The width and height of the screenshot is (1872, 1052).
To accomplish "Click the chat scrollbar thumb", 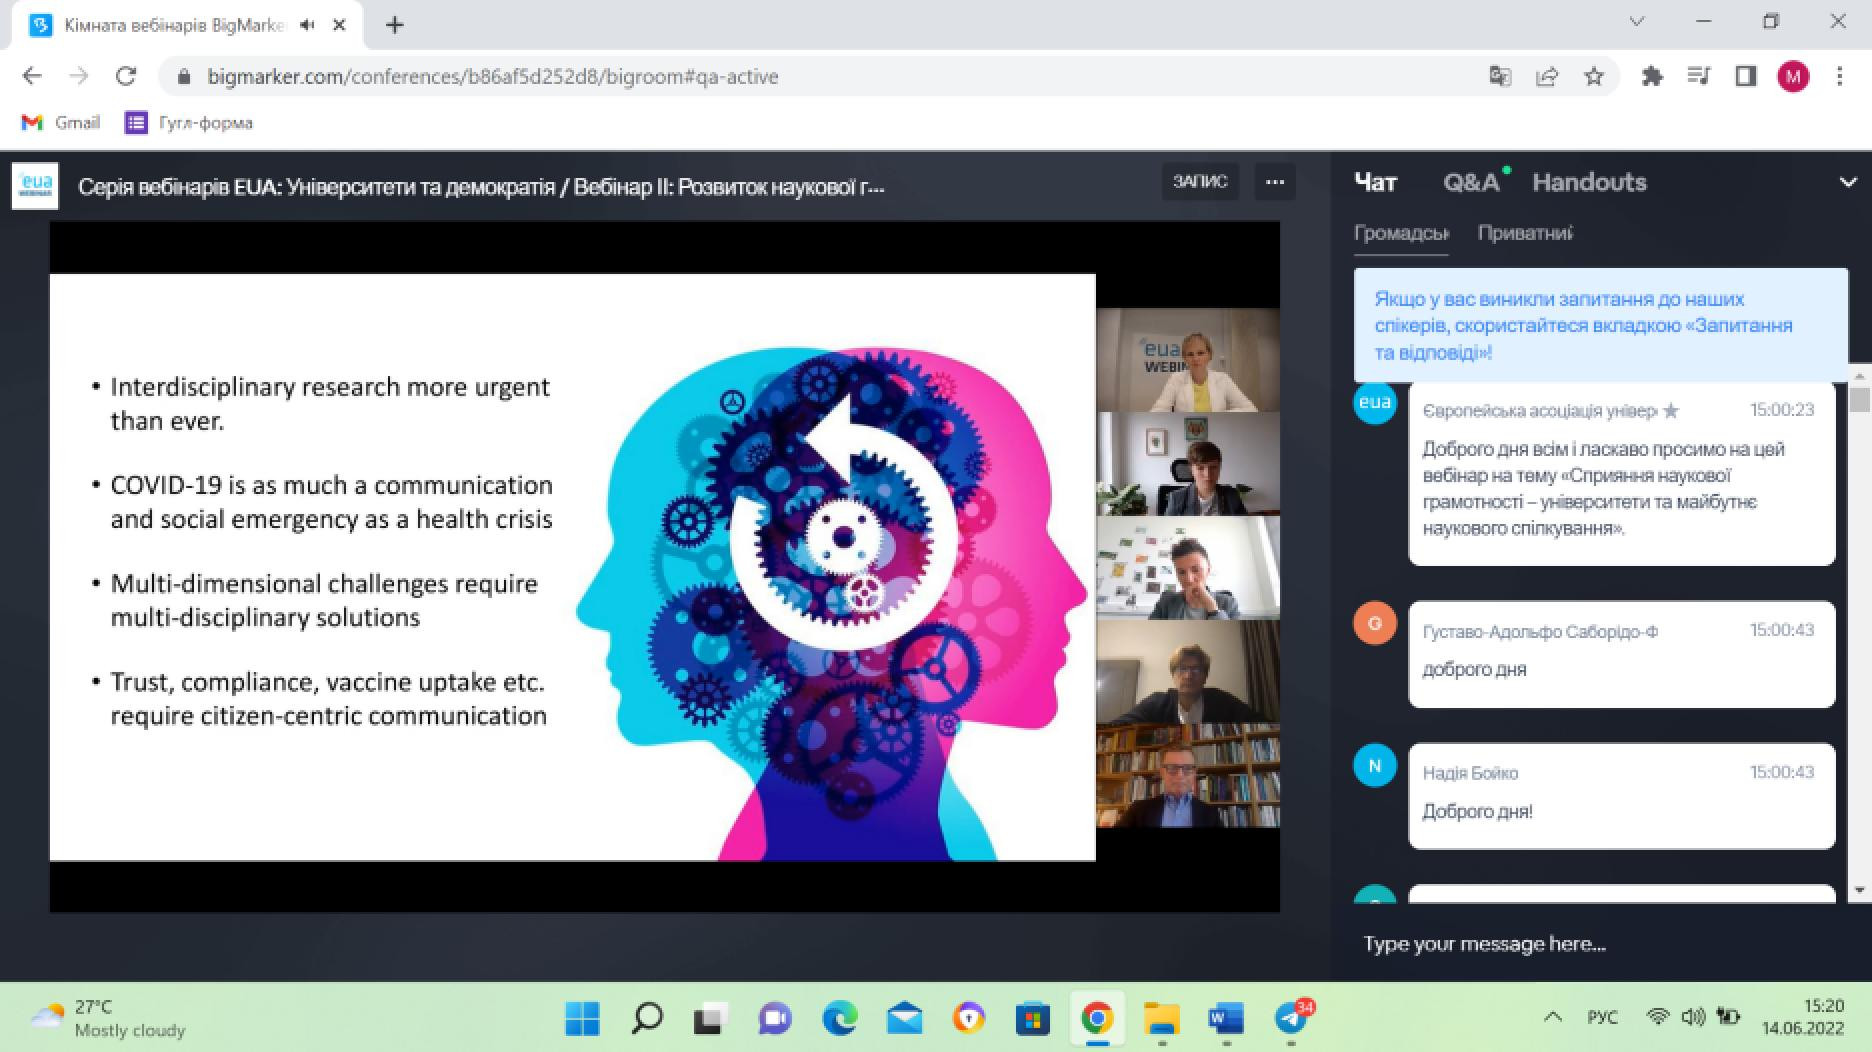I will (x=1859, y=399).
